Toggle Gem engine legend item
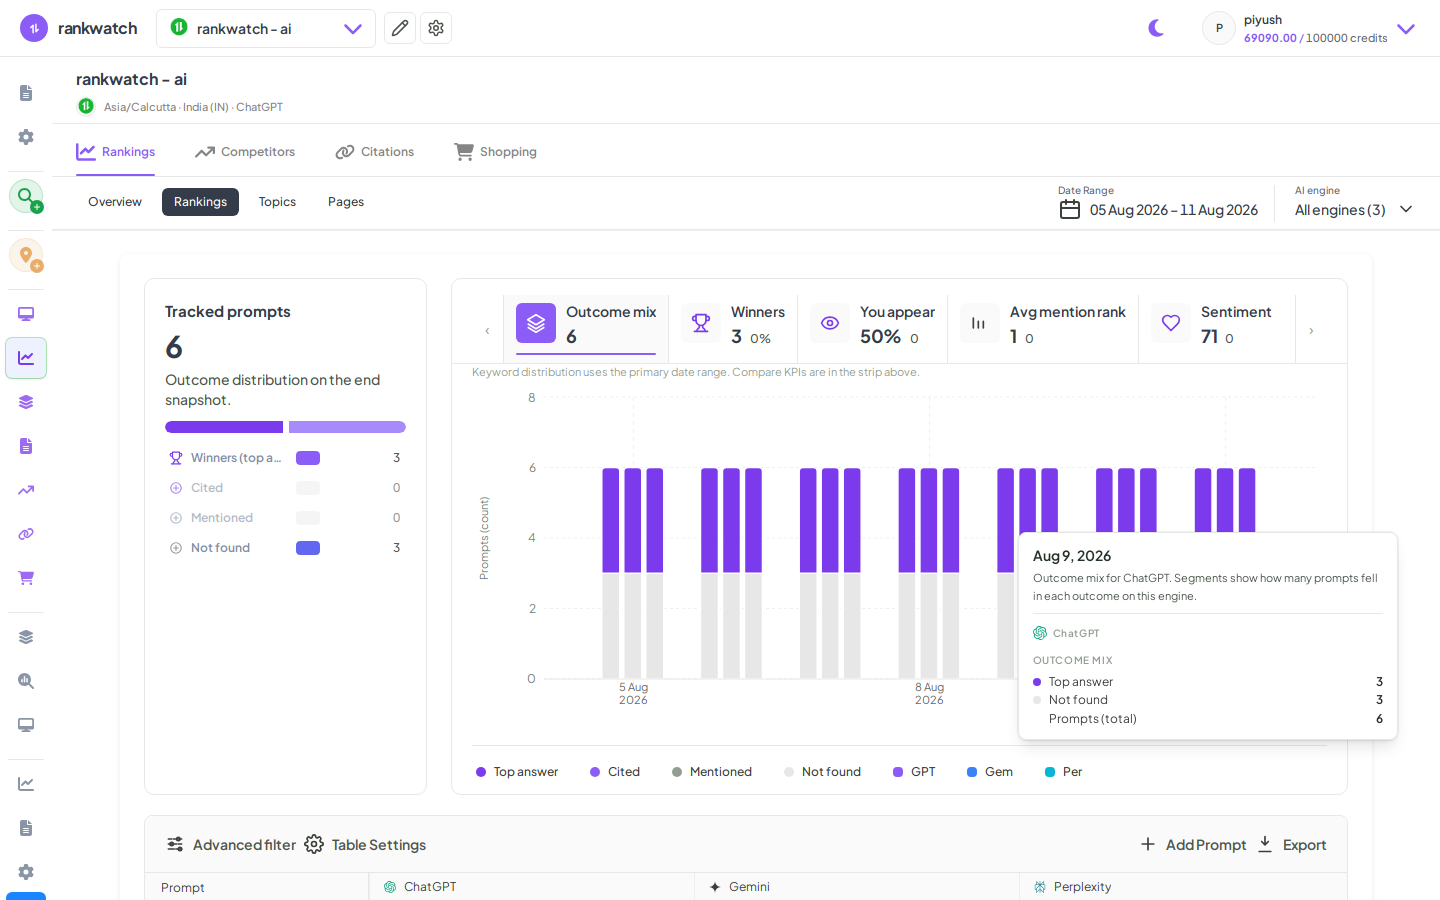 (x=990, y=772)
